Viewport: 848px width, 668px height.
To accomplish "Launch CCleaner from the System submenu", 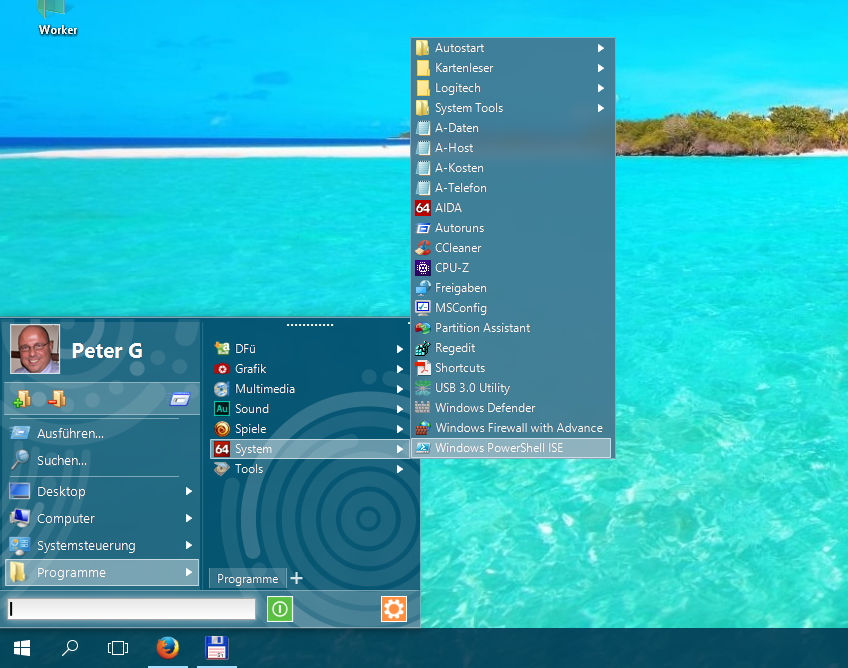I will [x=513, y=248].
